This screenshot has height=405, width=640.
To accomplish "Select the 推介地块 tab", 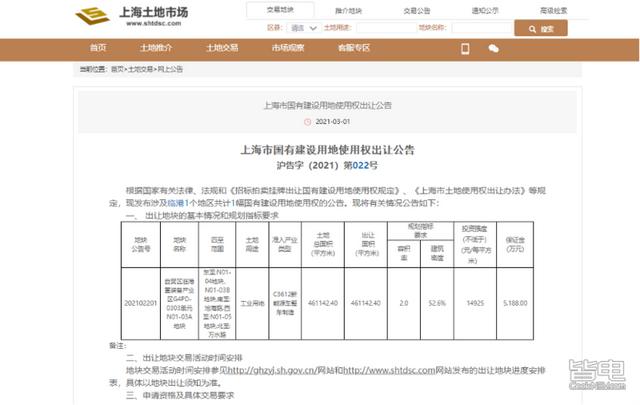I will coord(349,11).
